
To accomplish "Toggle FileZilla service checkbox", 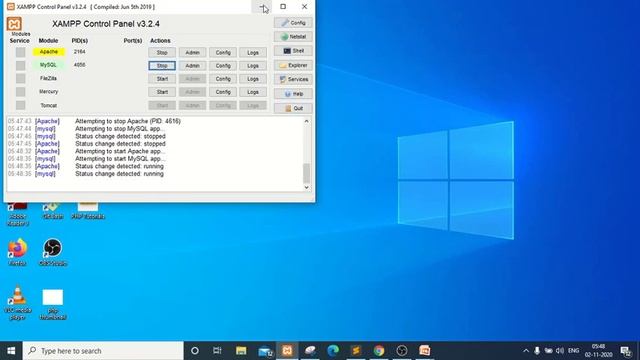I will point(20,78).
